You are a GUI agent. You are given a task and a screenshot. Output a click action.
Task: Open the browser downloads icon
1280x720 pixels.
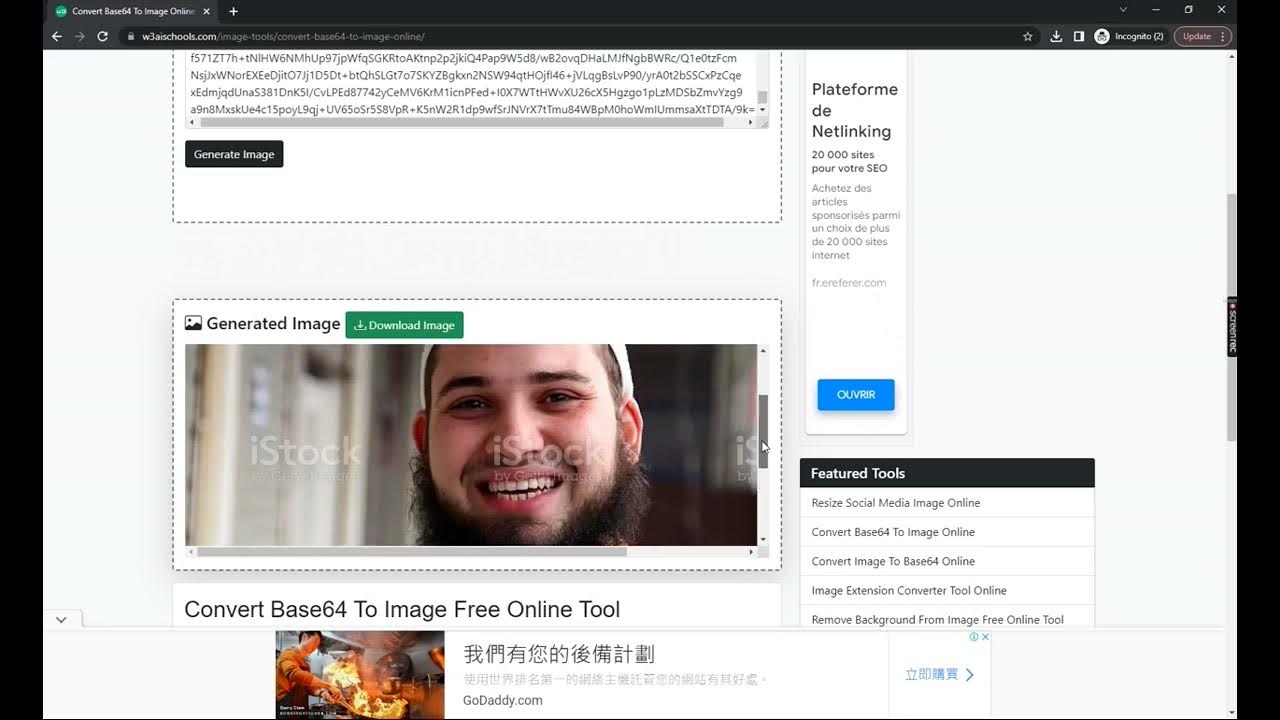1056,36
